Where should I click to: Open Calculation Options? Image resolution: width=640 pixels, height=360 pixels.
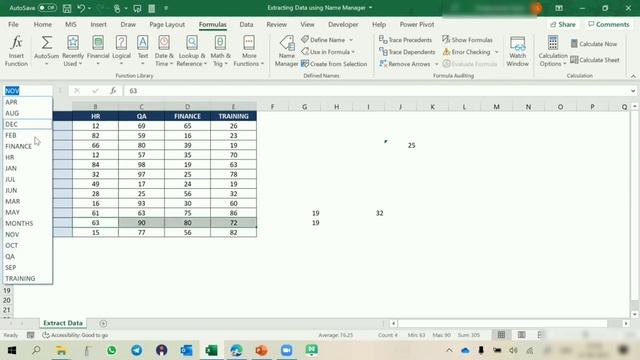point(553,51)
